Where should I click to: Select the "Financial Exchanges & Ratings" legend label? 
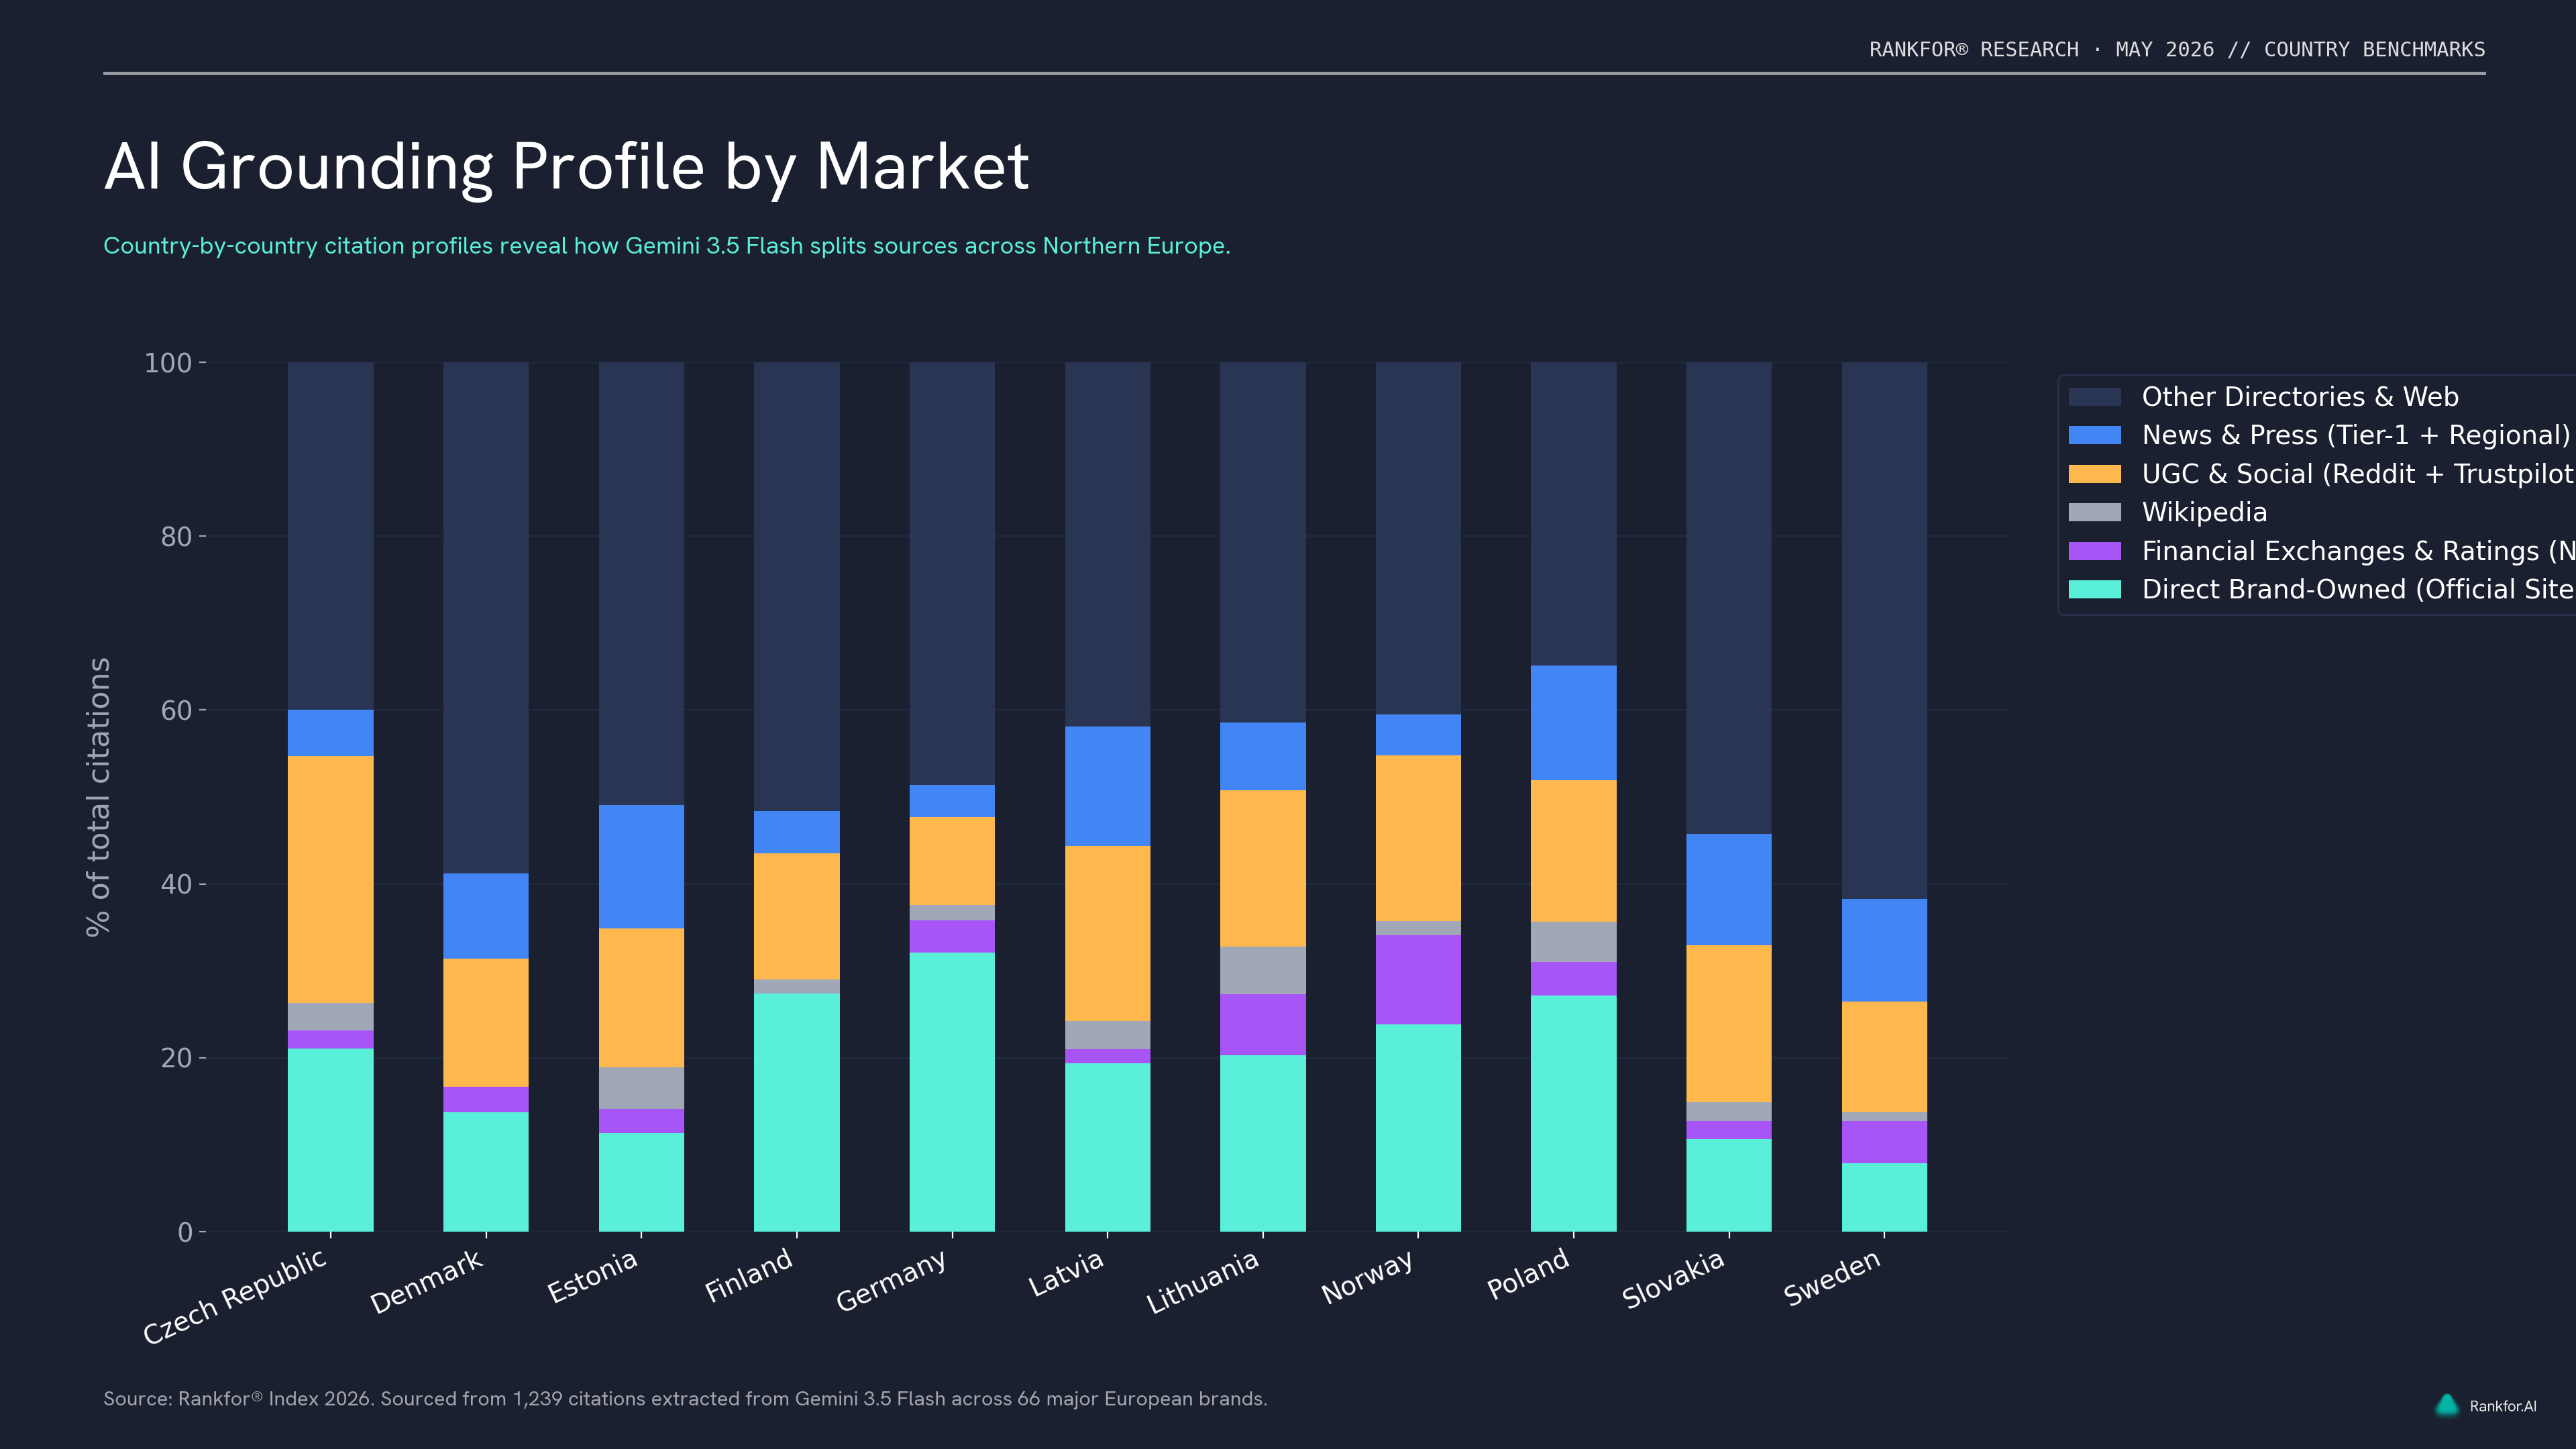tap(2359, 551)
